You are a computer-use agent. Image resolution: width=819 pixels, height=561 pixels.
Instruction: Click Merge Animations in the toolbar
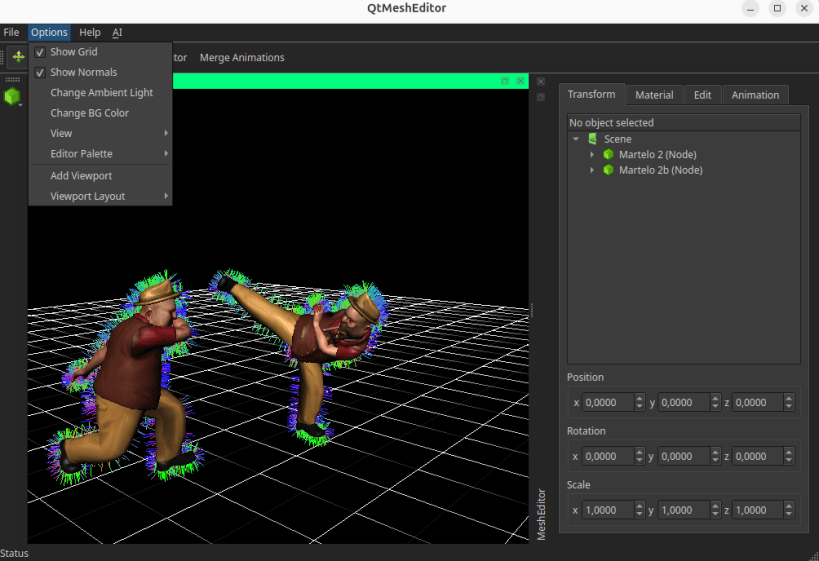pos(242,58)
